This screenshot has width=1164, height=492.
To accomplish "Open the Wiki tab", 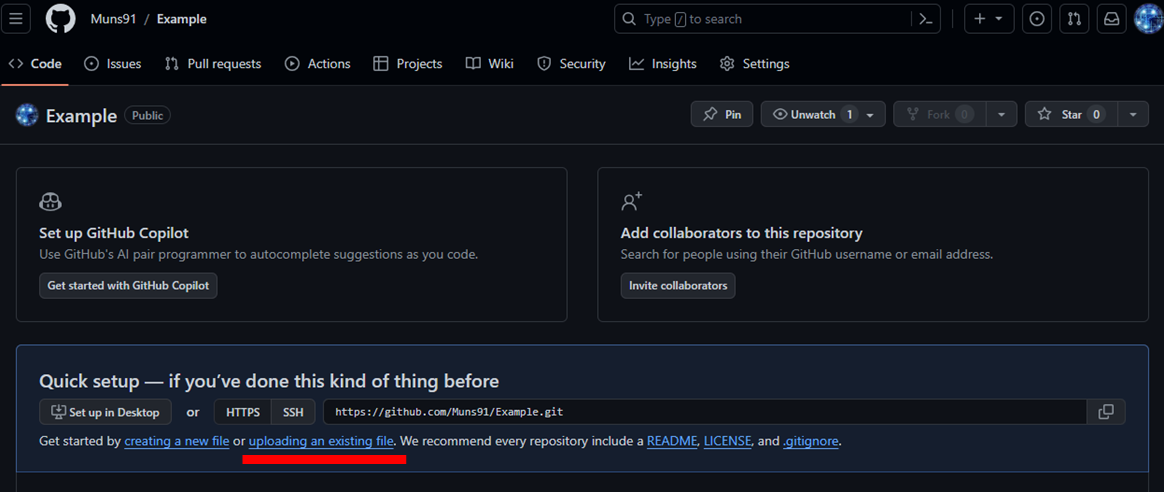I will [490, 64].
